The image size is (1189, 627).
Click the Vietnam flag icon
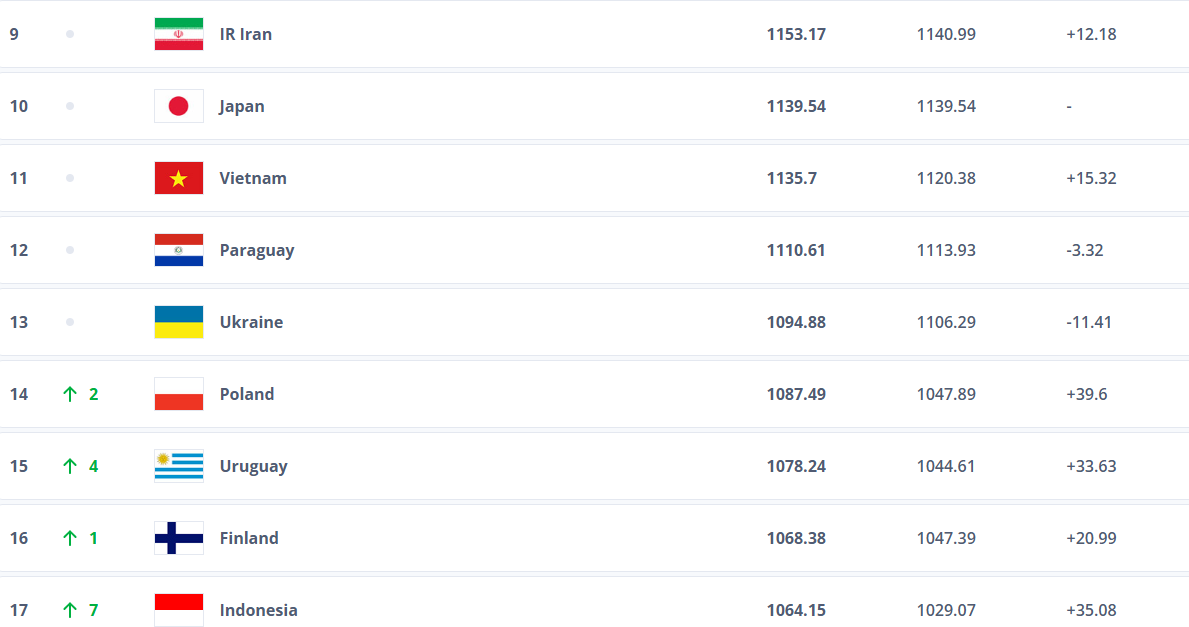click(179, 178)
